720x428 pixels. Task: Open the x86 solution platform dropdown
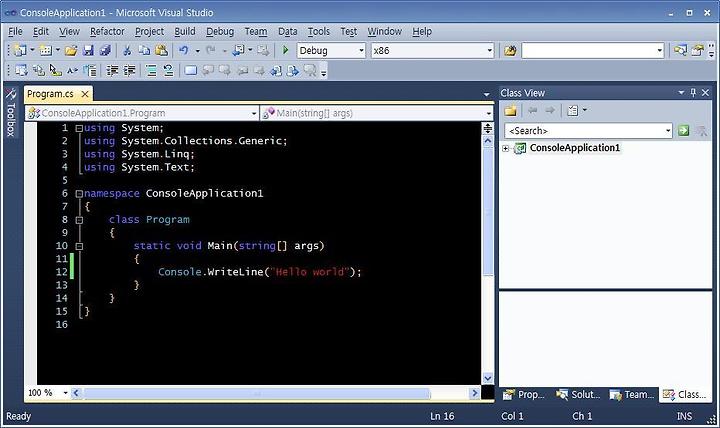tap(489, 51)
